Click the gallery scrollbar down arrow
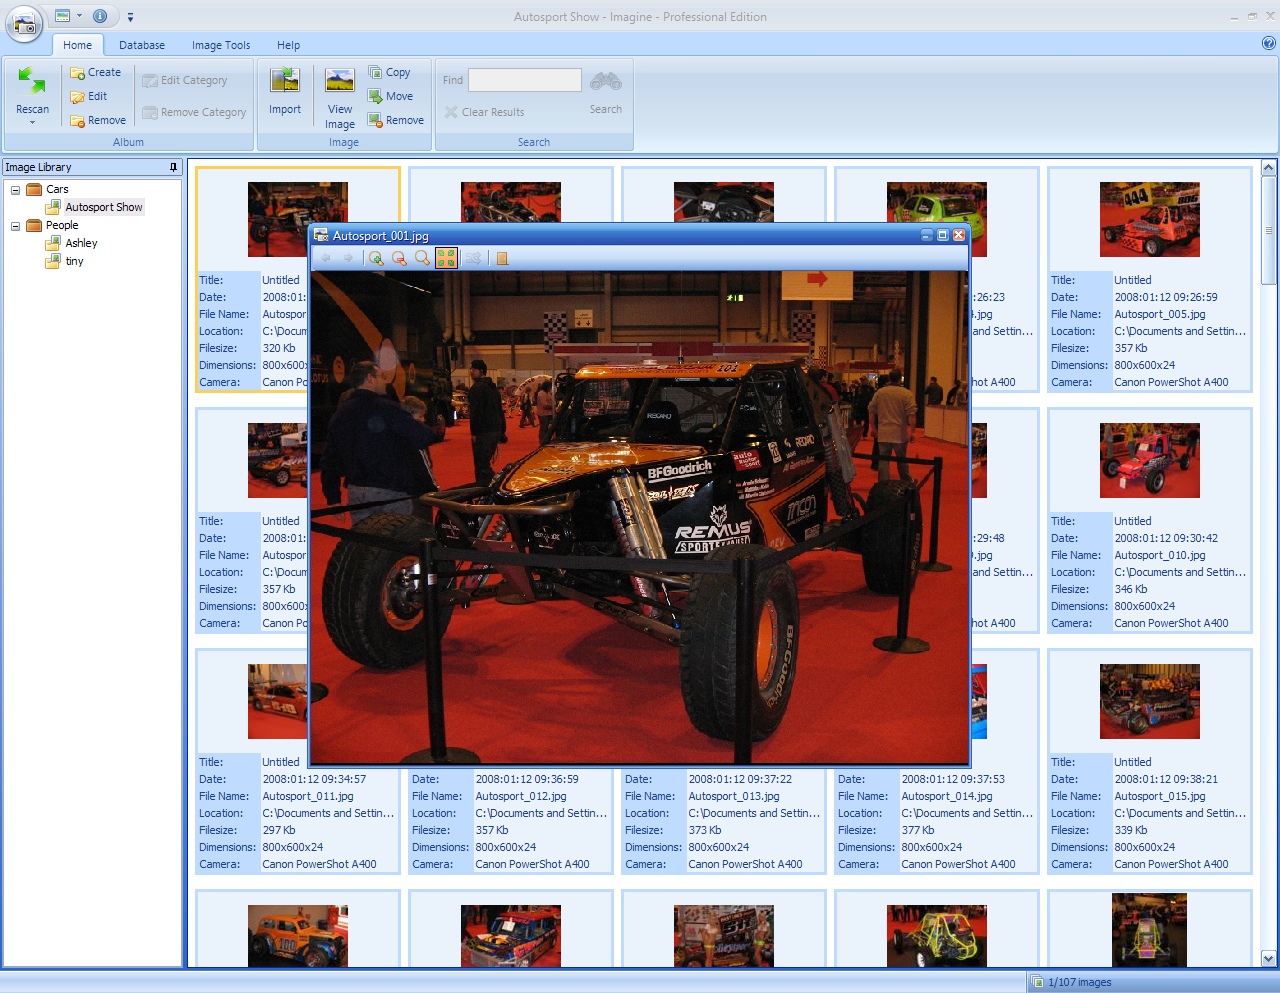This screenshot has height=993, width=1280. click(1269, 959)
